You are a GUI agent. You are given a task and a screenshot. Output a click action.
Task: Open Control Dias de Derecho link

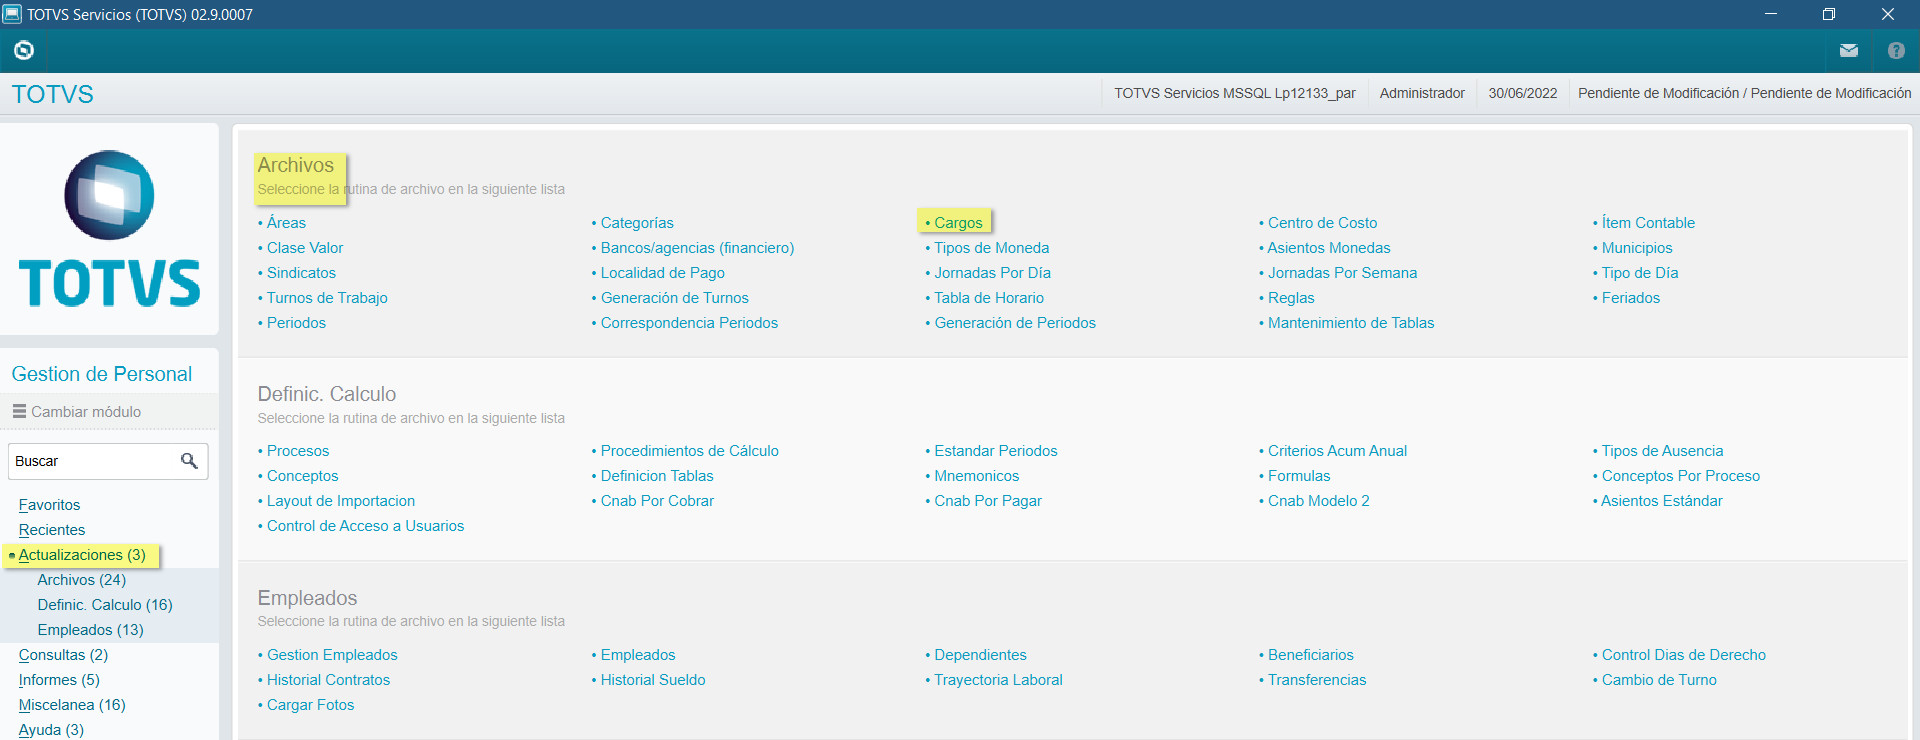1684,655
